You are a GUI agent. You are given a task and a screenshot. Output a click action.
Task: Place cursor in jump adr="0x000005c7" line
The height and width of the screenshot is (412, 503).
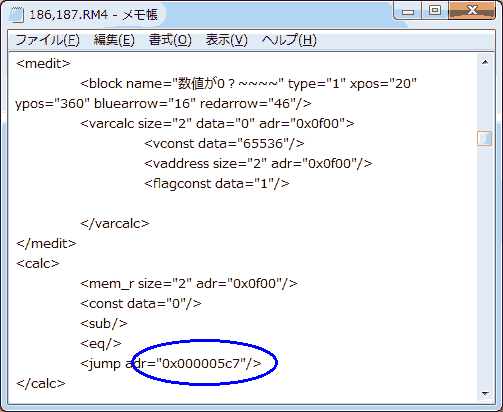[171, 363]
